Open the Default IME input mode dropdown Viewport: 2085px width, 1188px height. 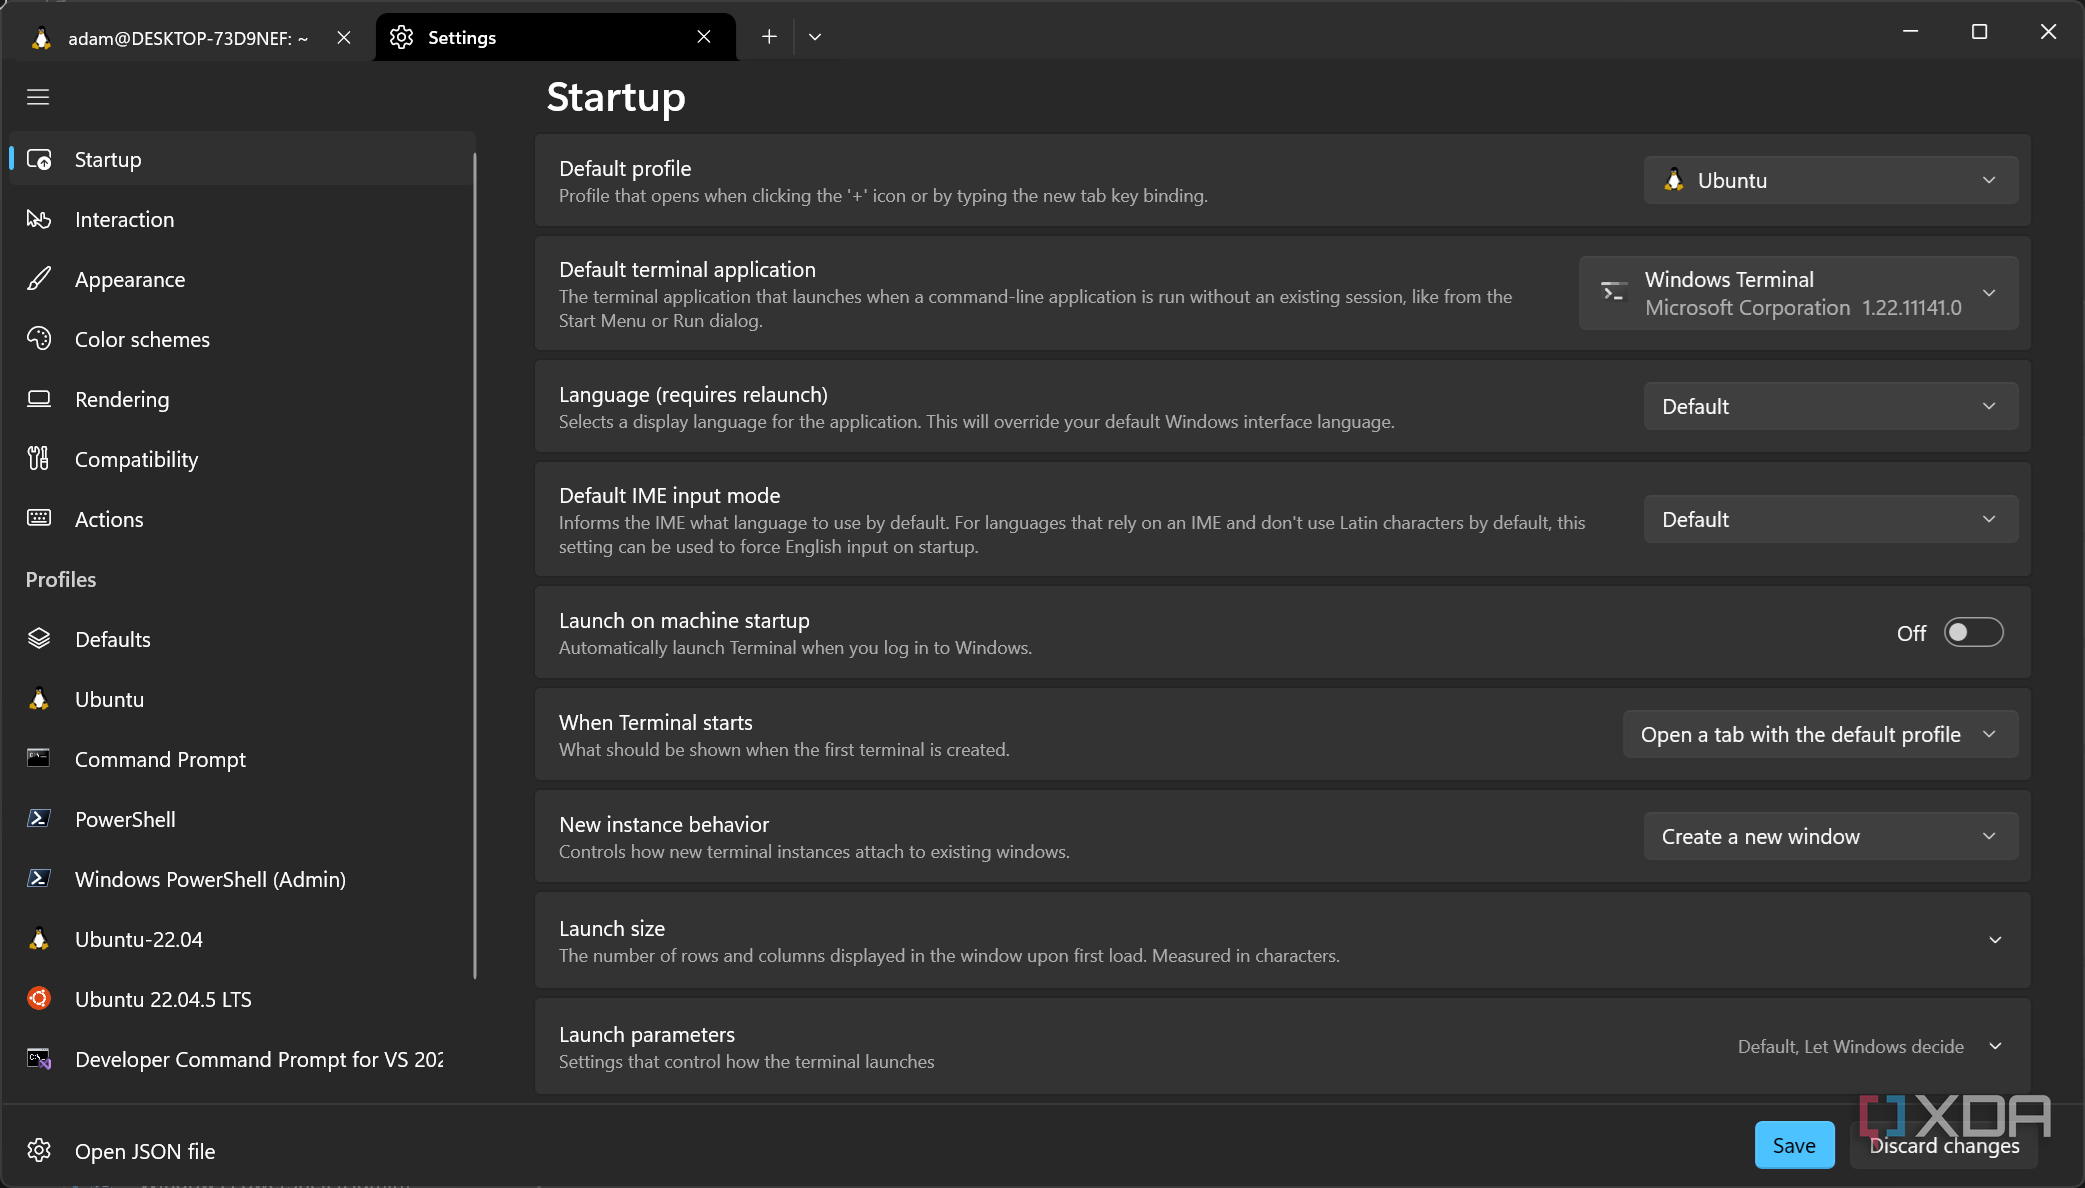[x=1830, y=520]
